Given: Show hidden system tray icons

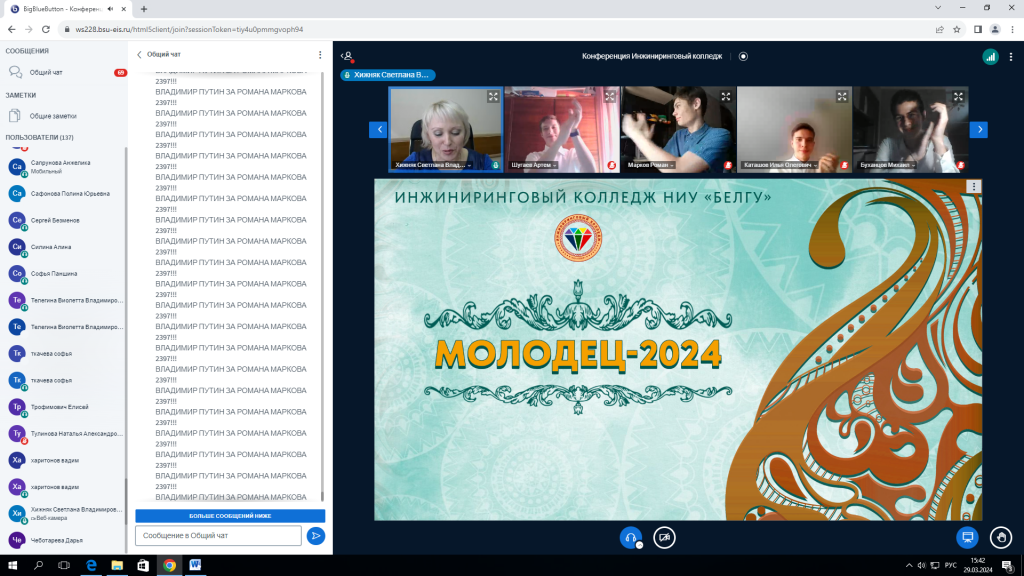Looking at the screenshot, I should coord(908,566).
